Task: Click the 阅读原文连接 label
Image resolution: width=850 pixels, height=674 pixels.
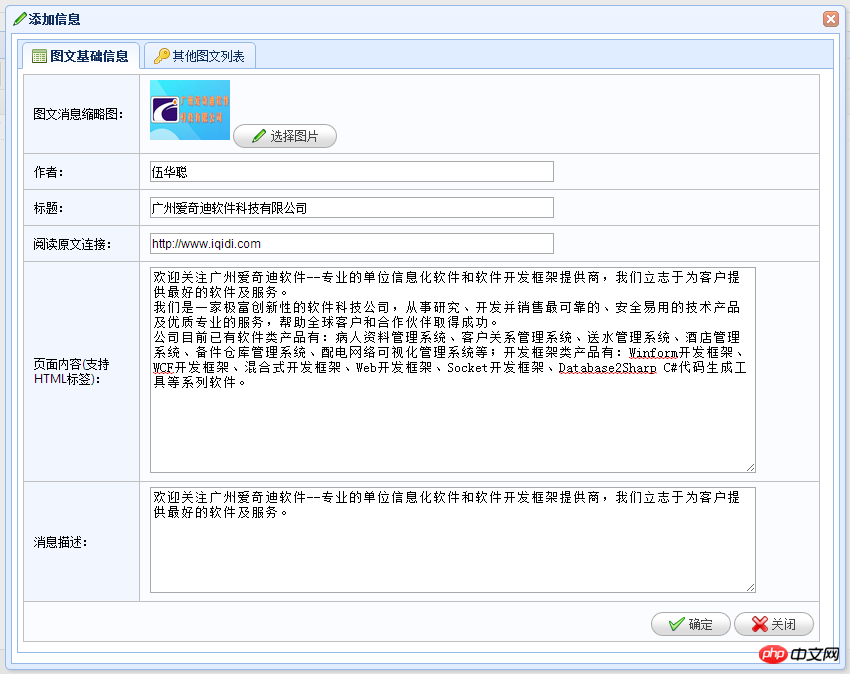Action: pyautogui.click(x=72, y=244)
